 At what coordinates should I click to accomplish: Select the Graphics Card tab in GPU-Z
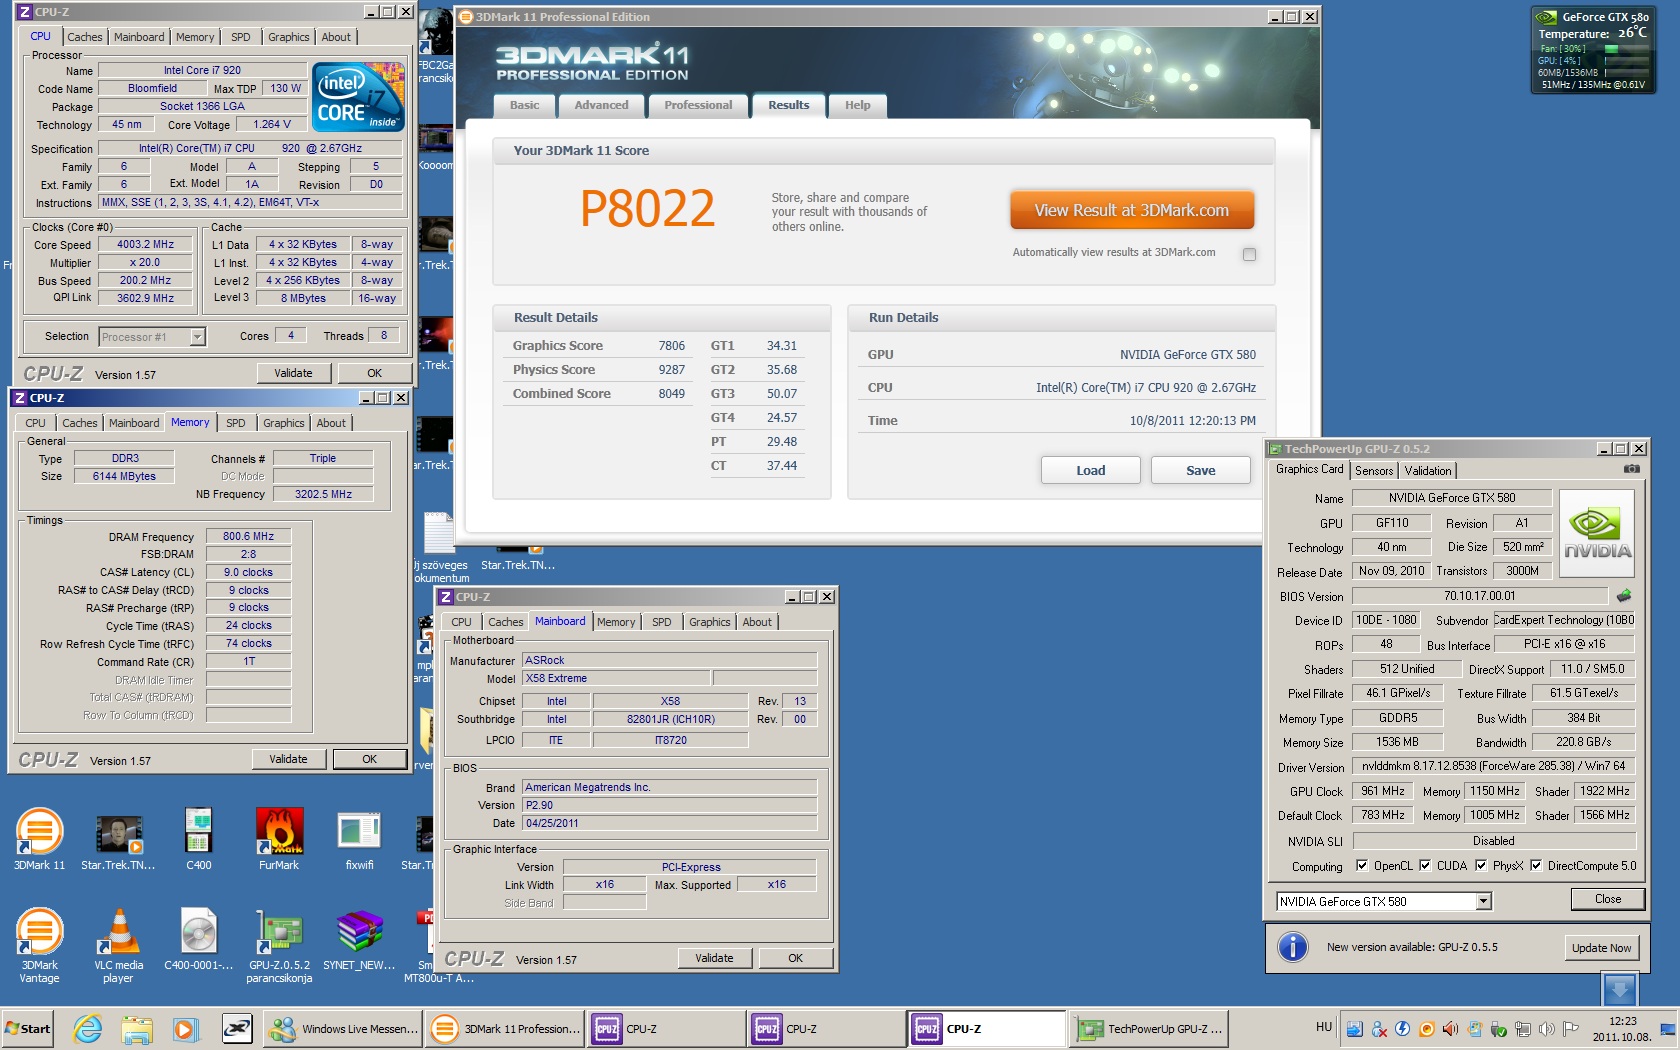point(1310,470)
